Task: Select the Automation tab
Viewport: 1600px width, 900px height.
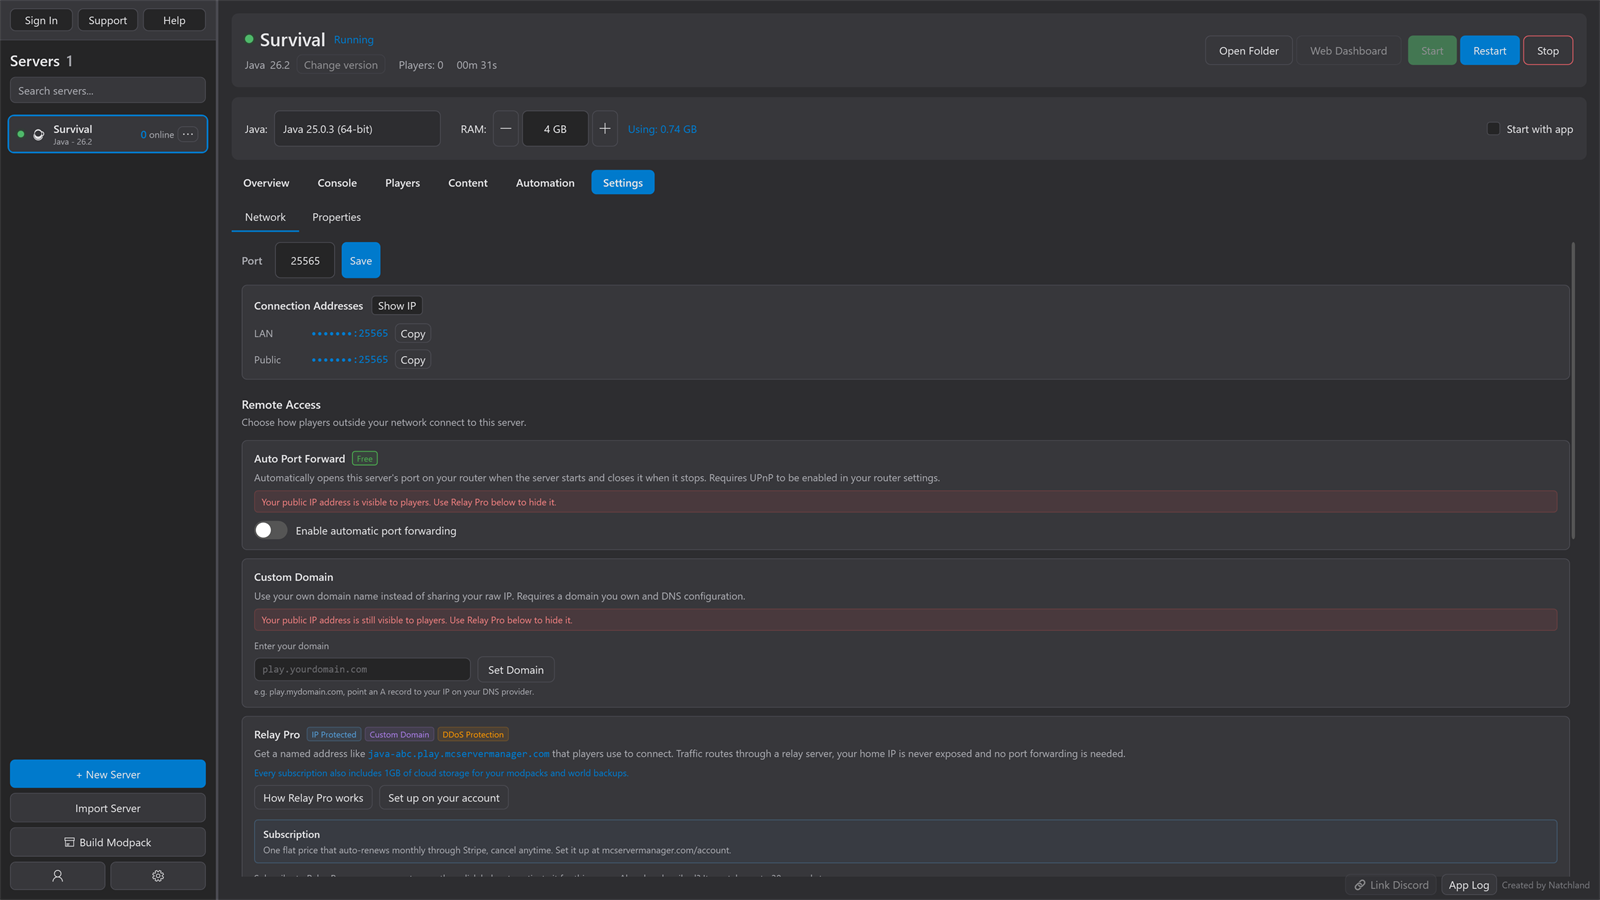Action: coord(545,183)
